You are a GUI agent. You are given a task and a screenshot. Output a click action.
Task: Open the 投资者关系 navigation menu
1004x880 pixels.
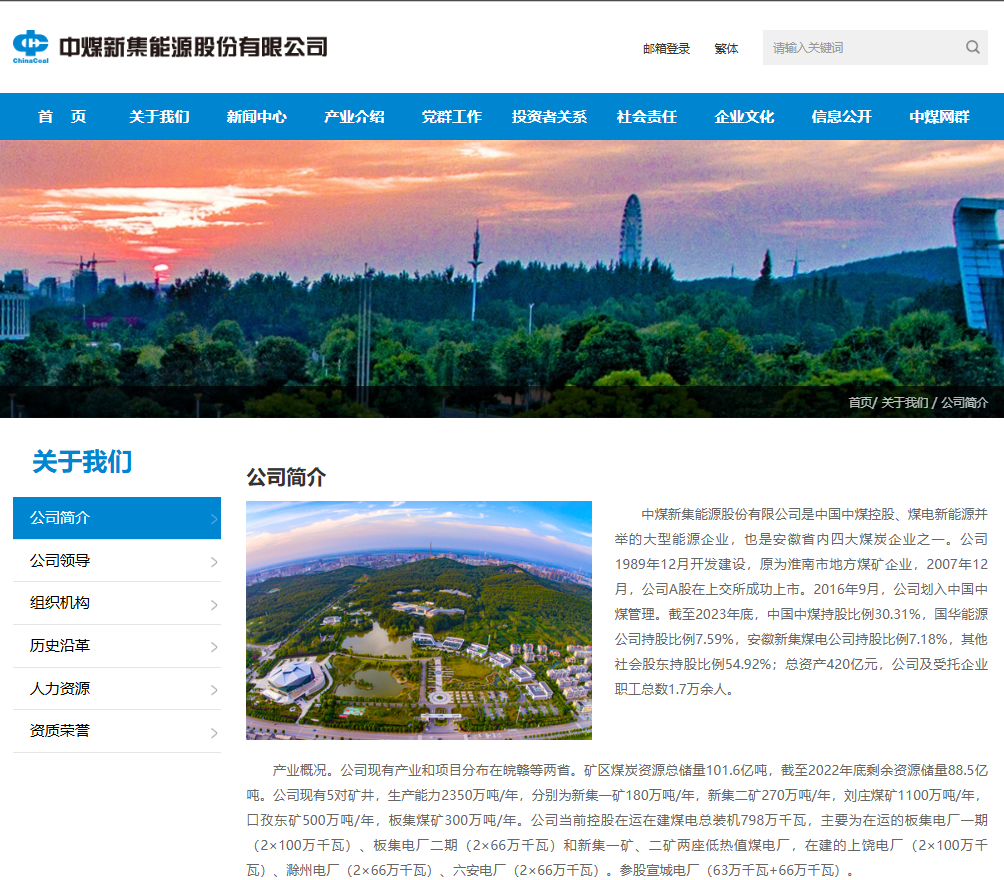(x=549, y=117)
